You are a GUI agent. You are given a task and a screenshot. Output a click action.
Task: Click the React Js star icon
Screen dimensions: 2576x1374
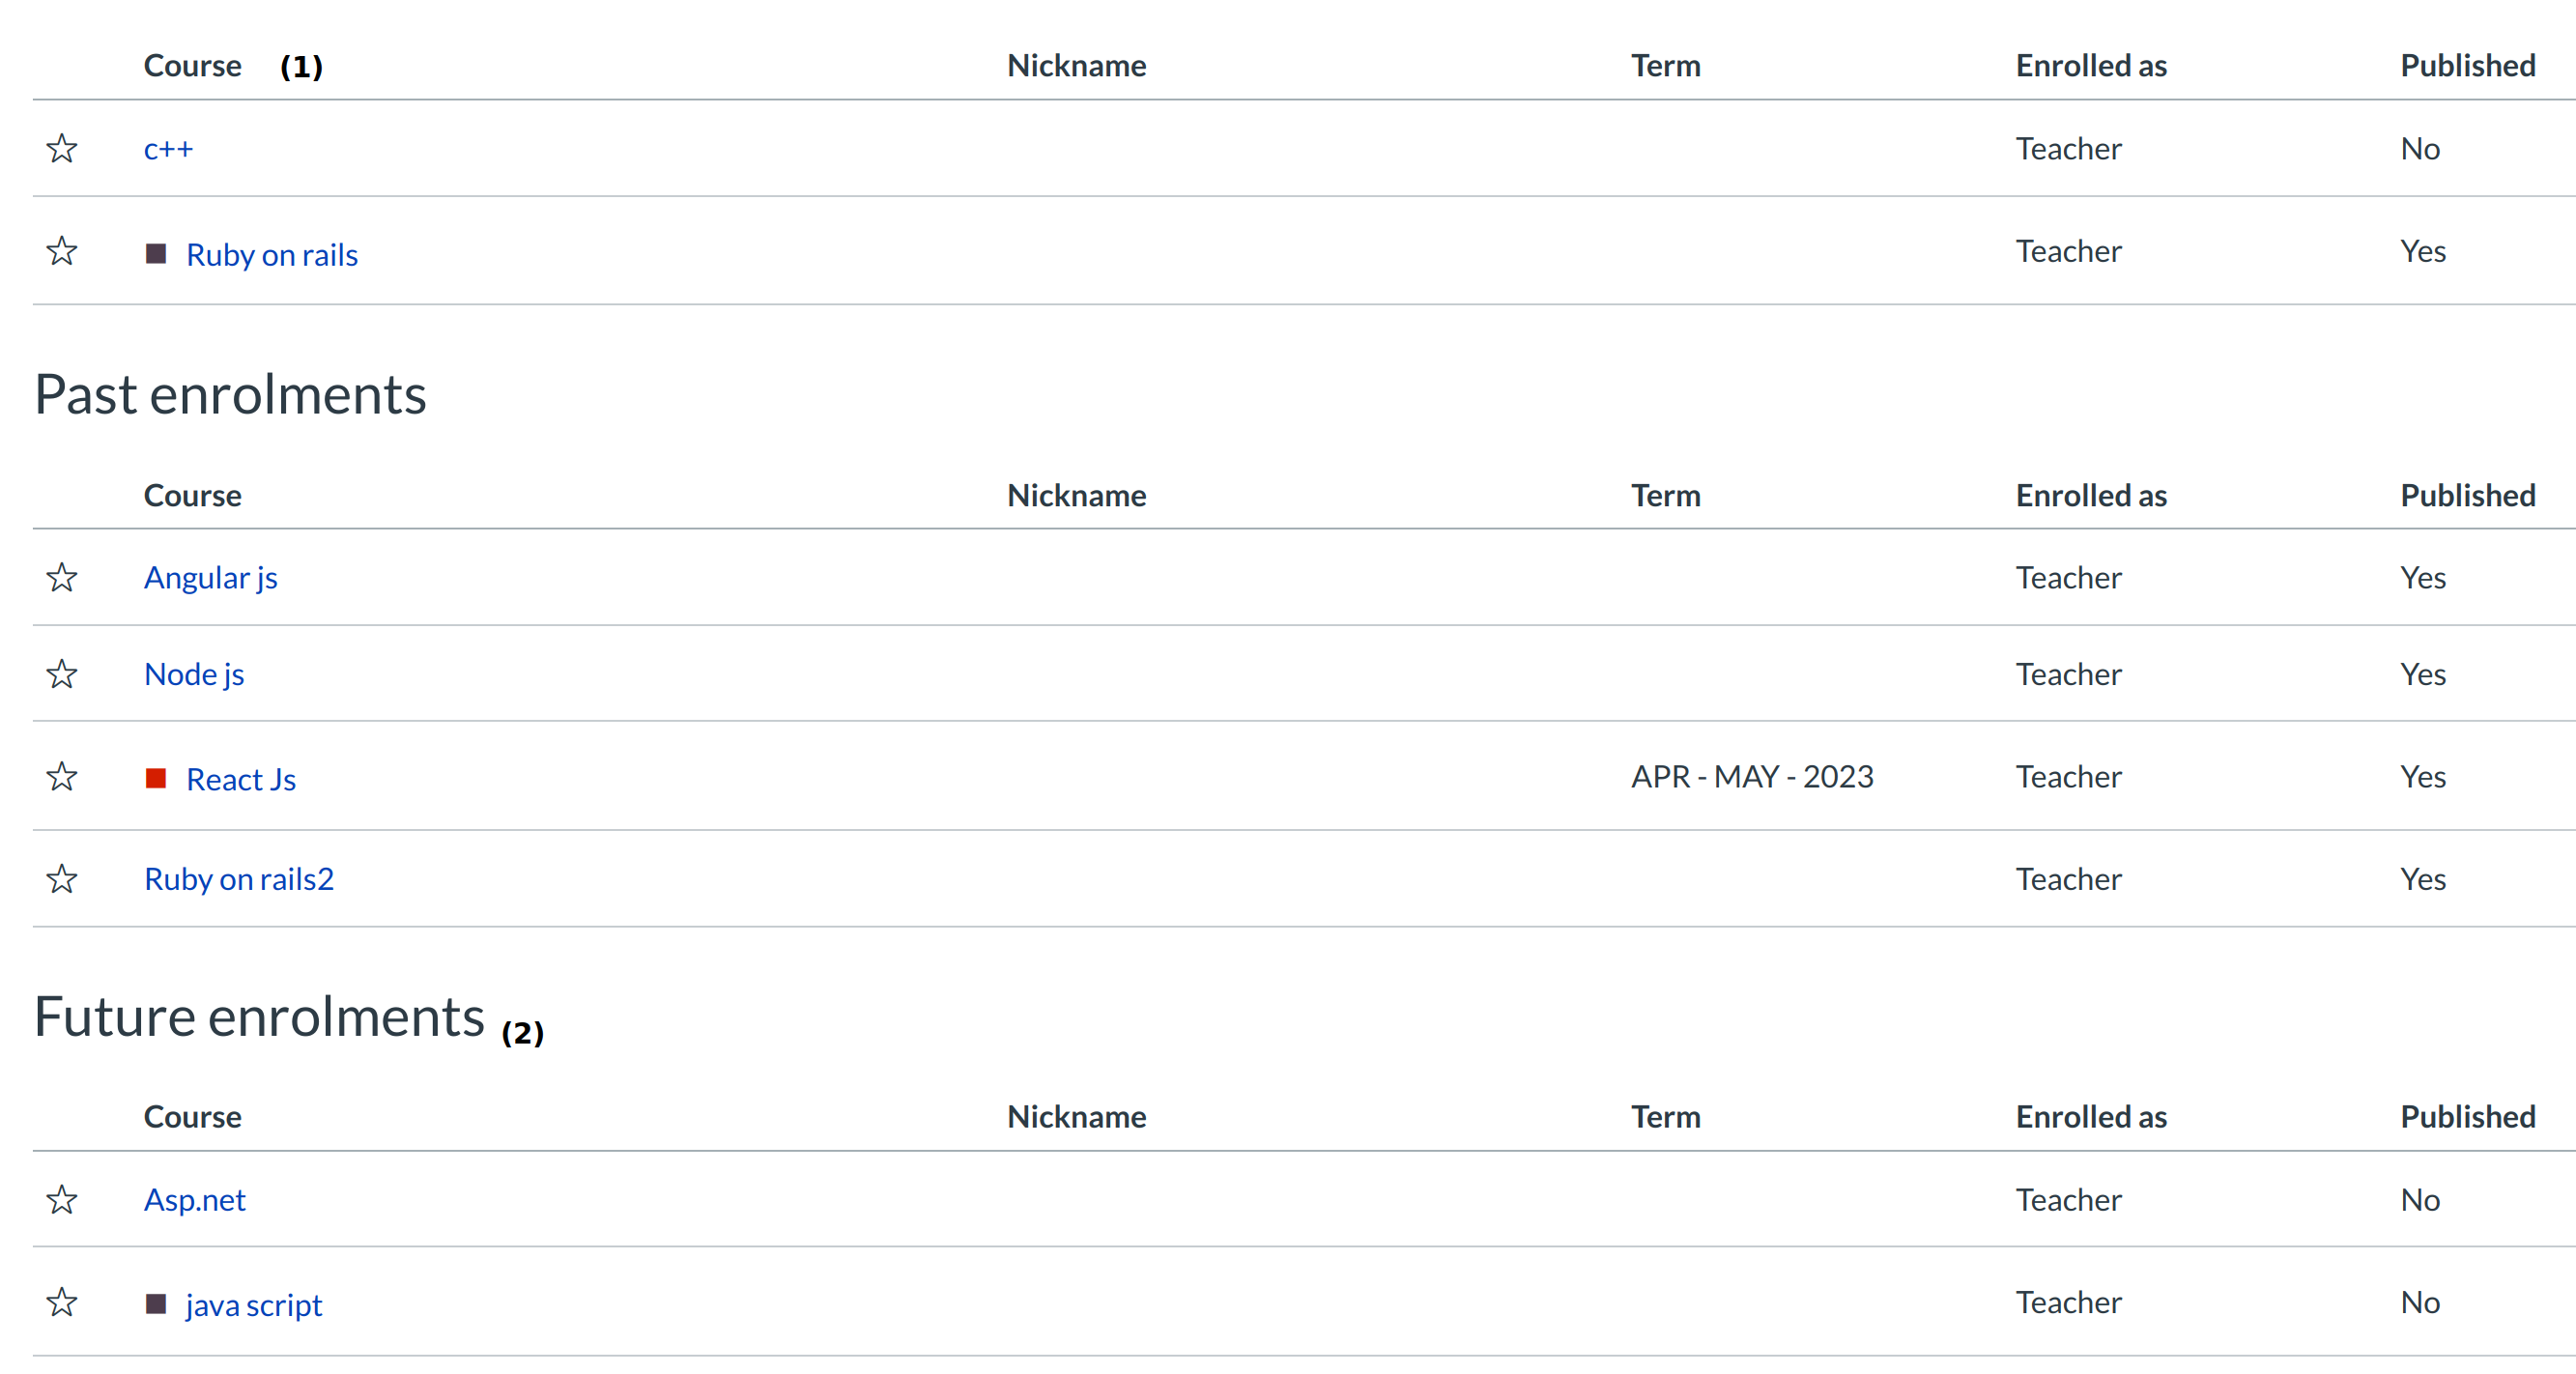tap(62, 777)
